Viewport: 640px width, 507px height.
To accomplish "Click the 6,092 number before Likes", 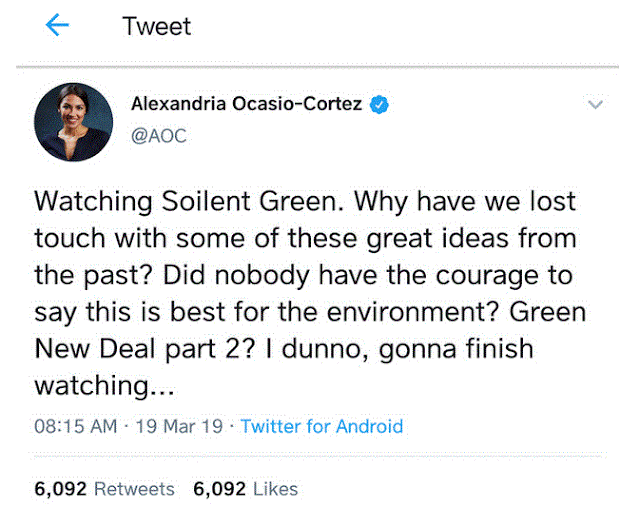I will coord(218,489).
